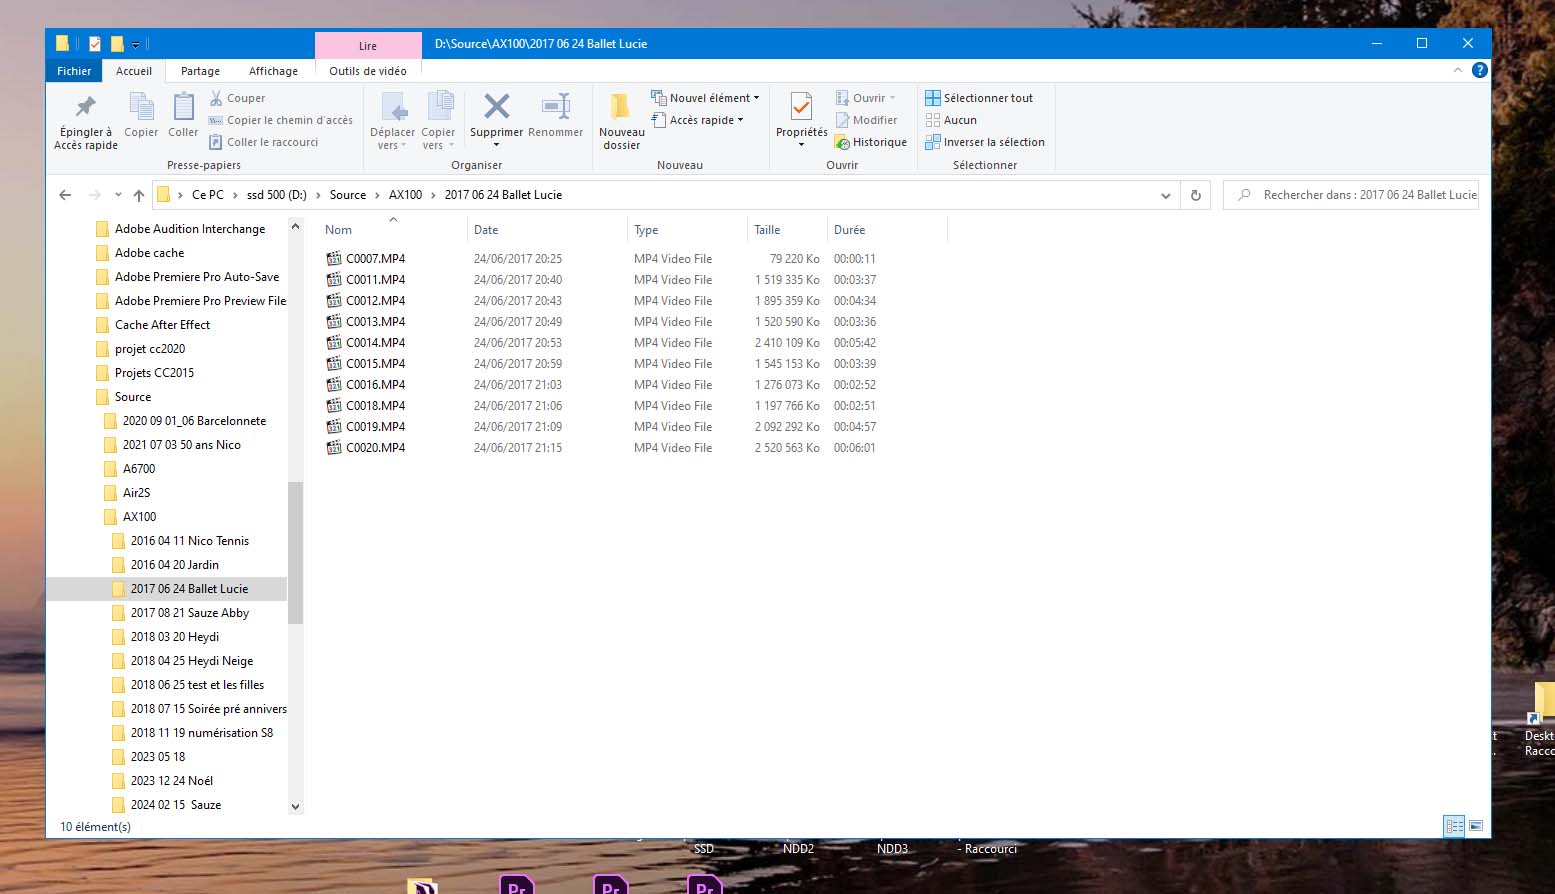Open the Help question mark icon

click(1480, 70)
